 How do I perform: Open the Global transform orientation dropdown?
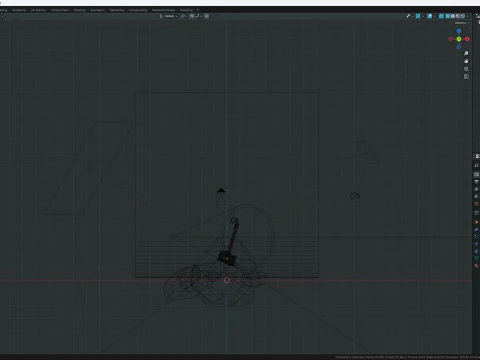click(169, 16)
